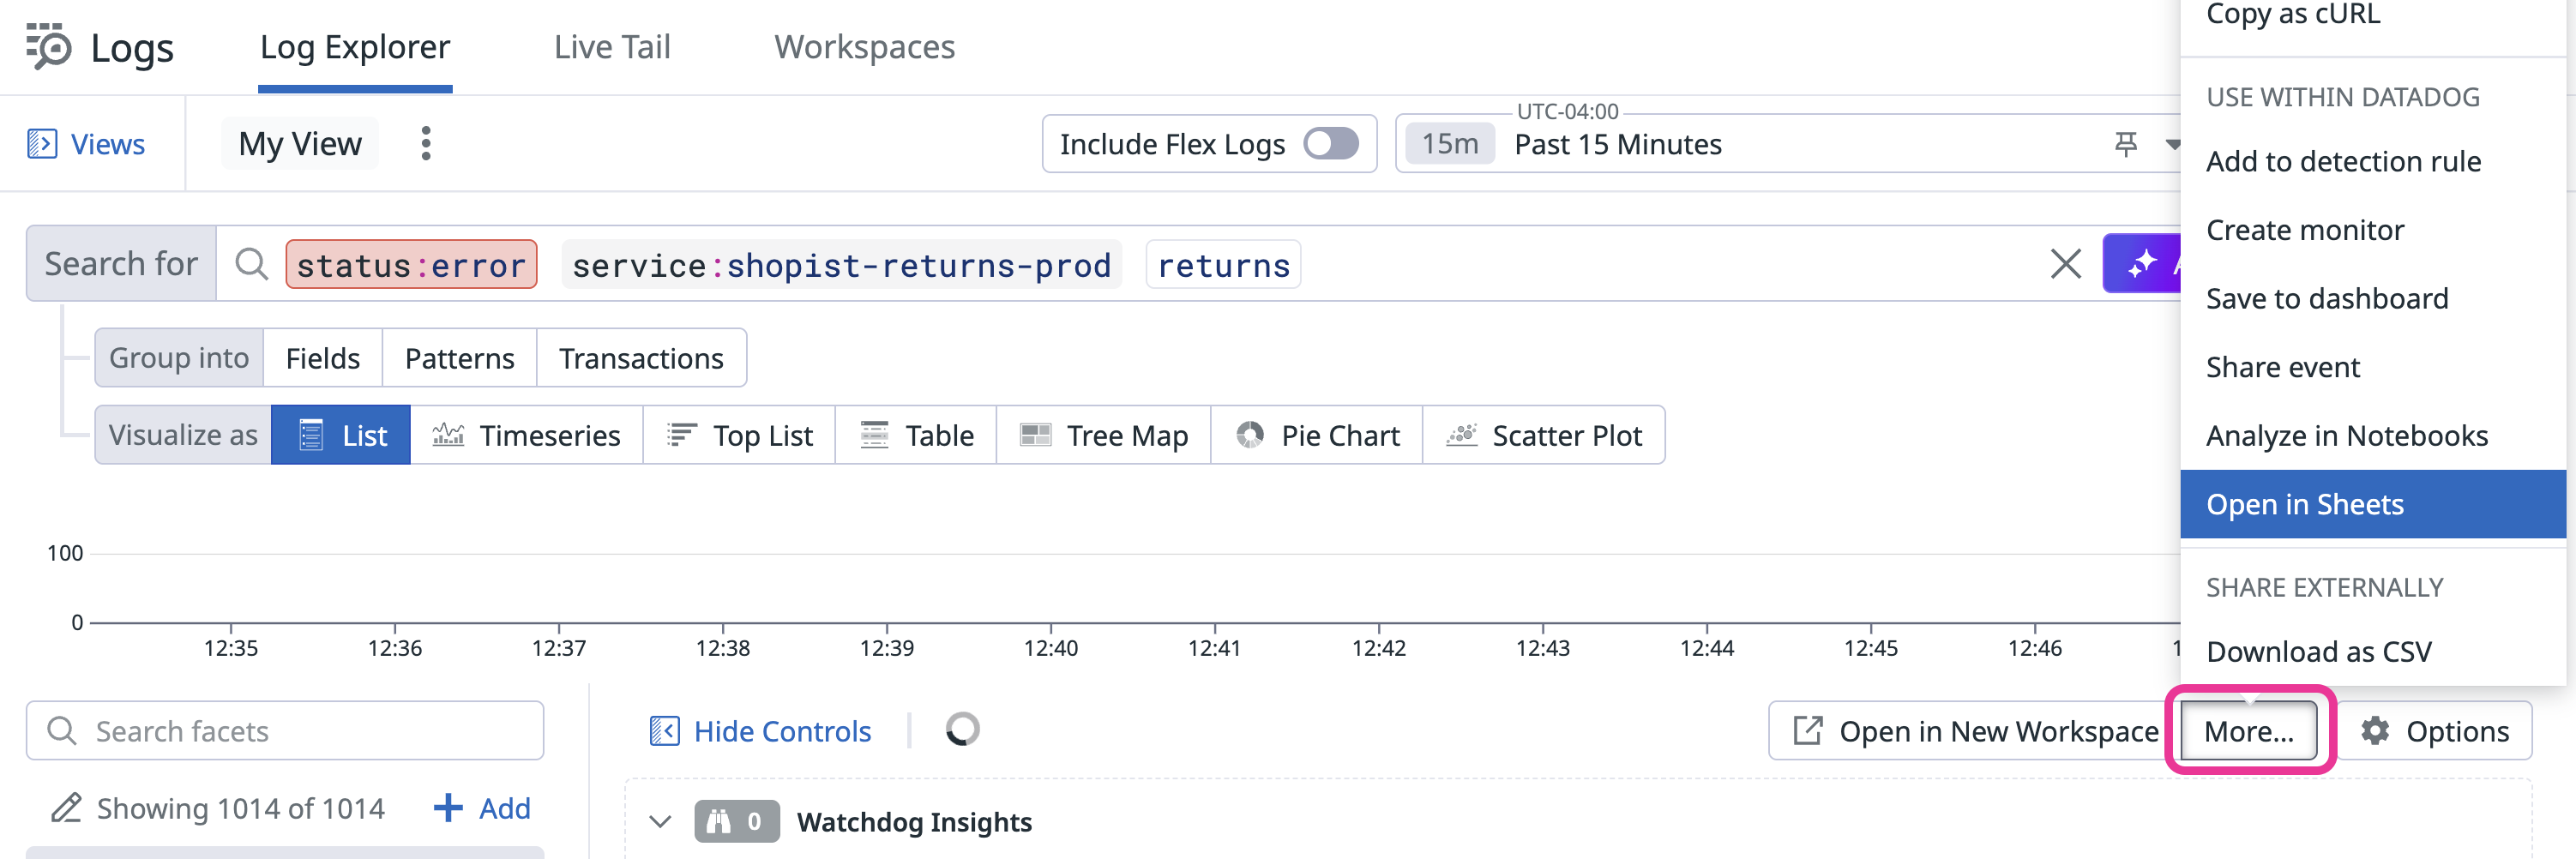Switch to the Live Tail tab
Viewport: 2576px width, 859px height.
pyautogui.click(x=611, y=46)
